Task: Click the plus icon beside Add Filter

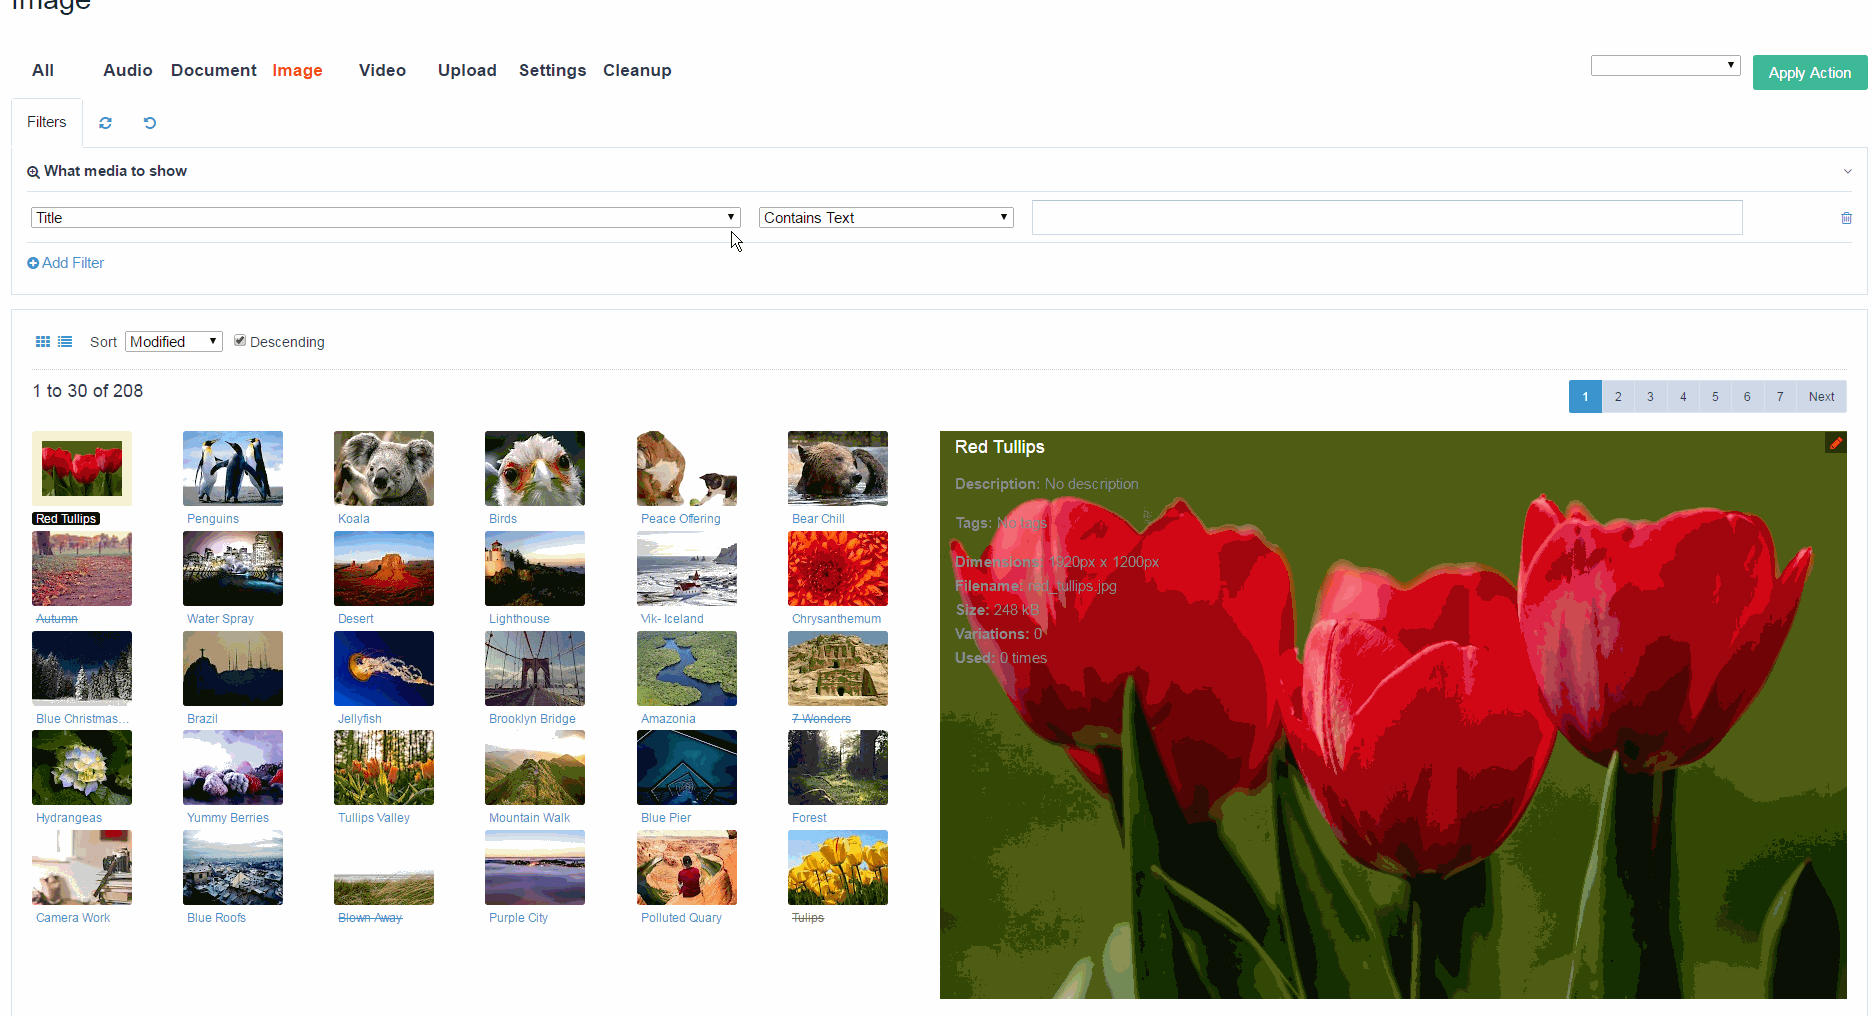Action: (33, 263)
